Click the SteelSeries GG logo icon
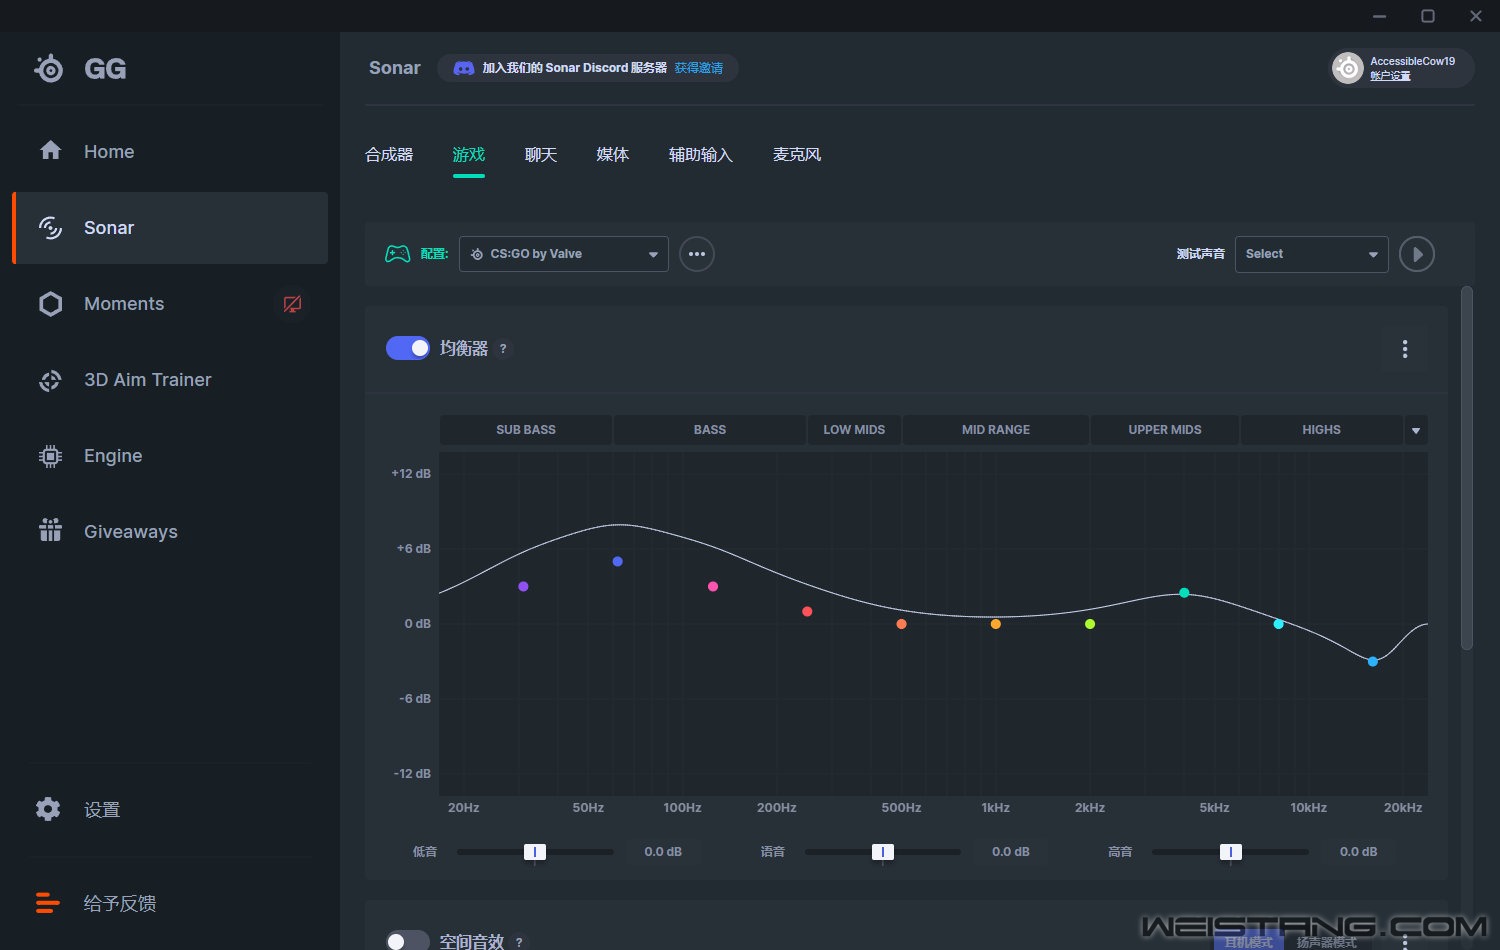Screen dimensions: 1500x950 pos(49,68)
